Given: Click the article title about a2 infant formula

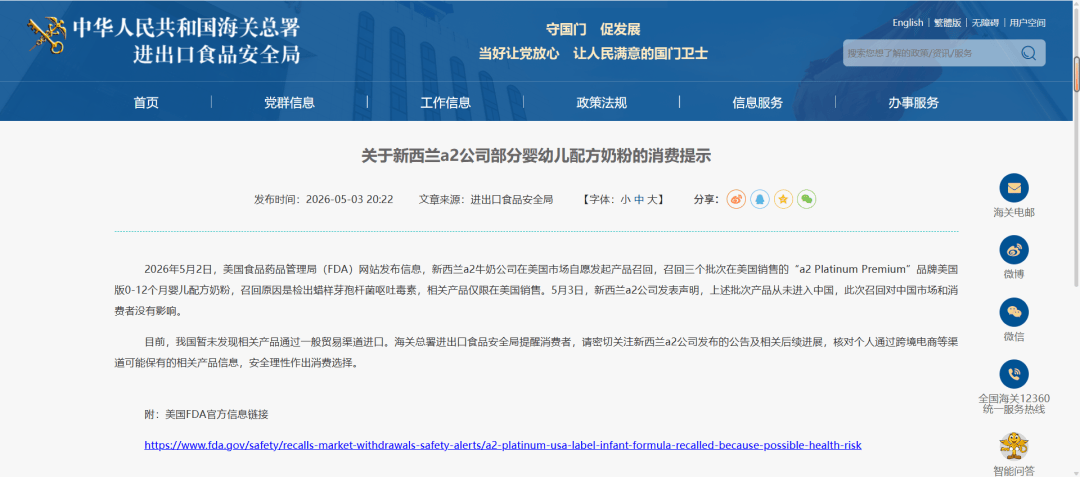Looking at the screenshot, I should pyautogui.click(x=536, y=156).
